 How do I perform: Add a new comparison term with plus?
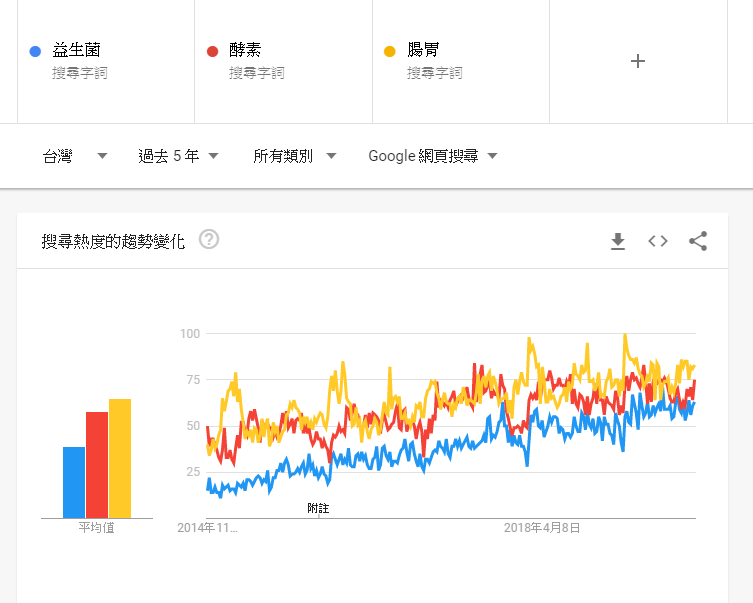tap(638, 61)
